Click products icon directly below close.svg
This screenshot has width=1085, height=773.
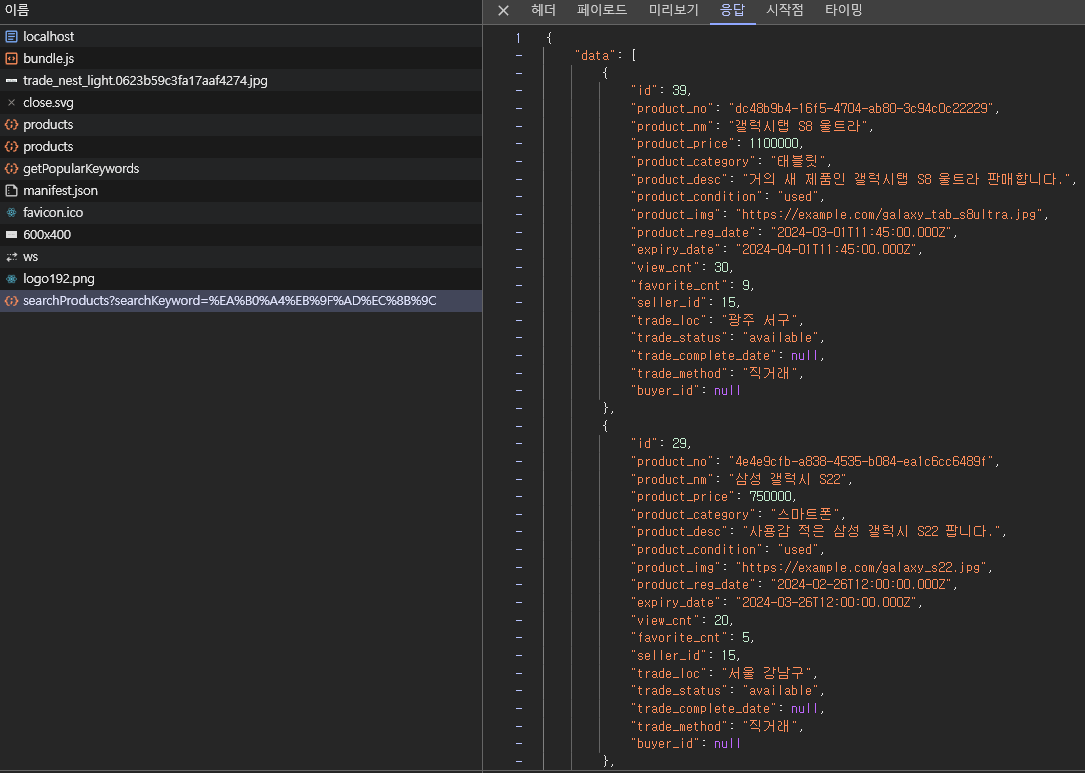point(11,125)
